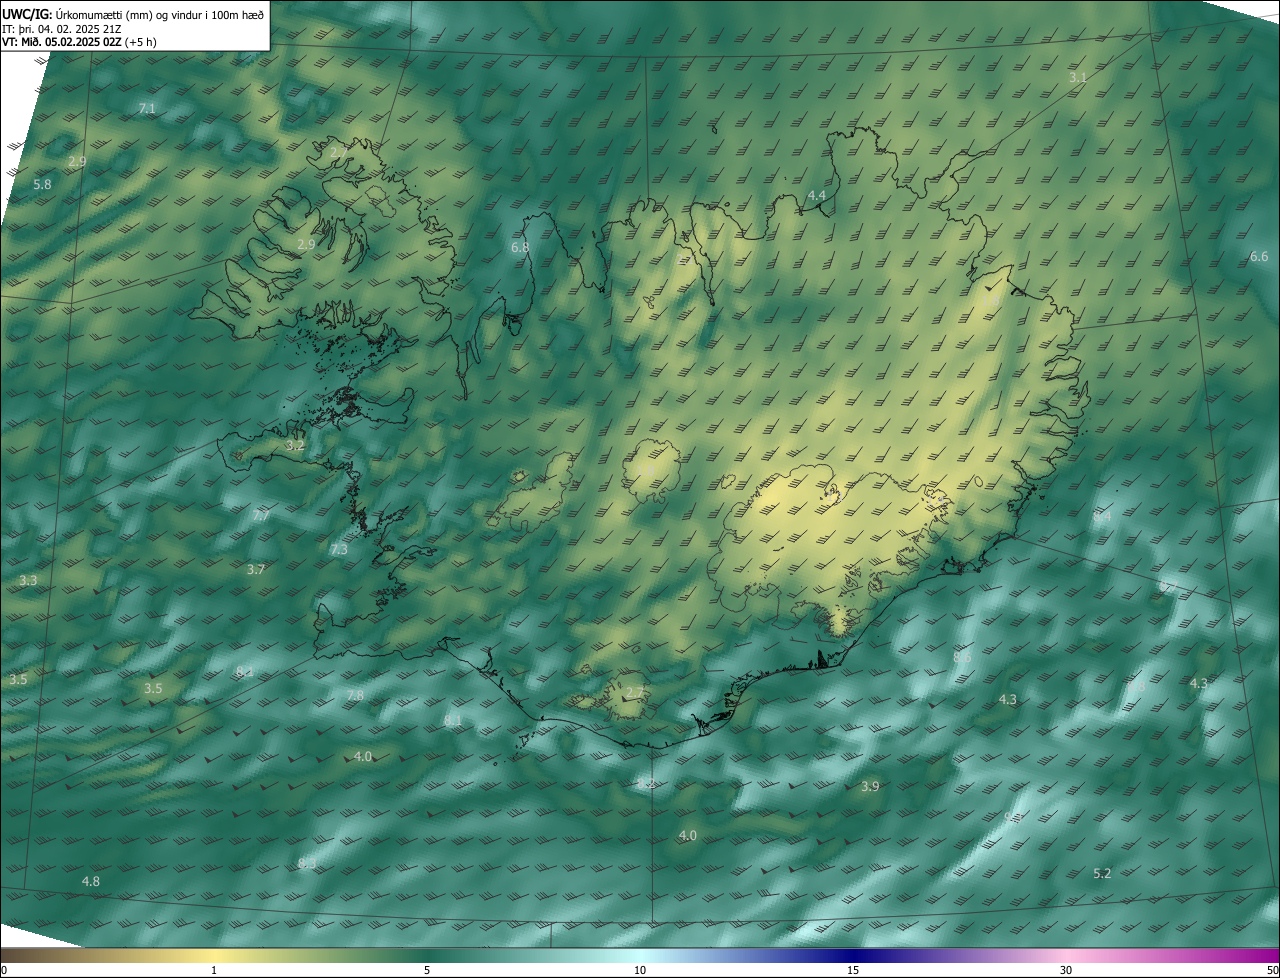Click the 7.8 value label

(x=355, y=695)
